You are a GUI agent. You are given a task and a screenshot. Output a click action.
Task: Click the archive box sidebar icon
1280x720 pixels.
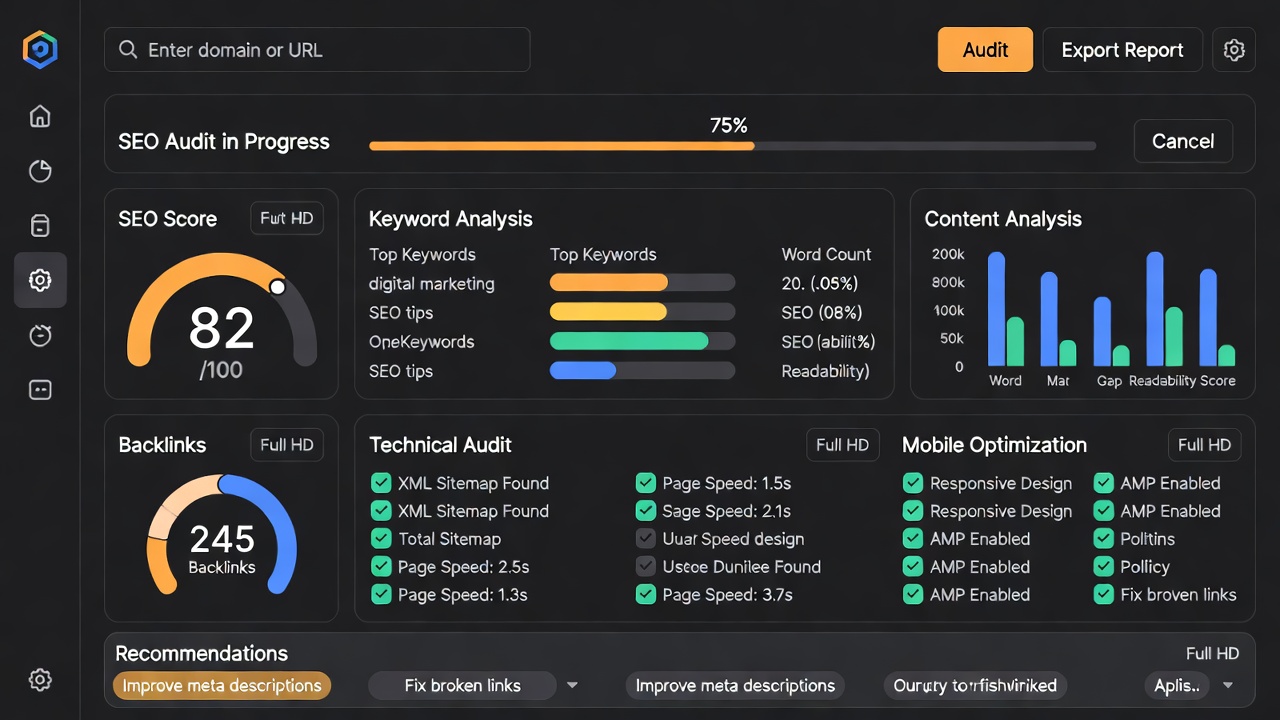tap(40, 226)
